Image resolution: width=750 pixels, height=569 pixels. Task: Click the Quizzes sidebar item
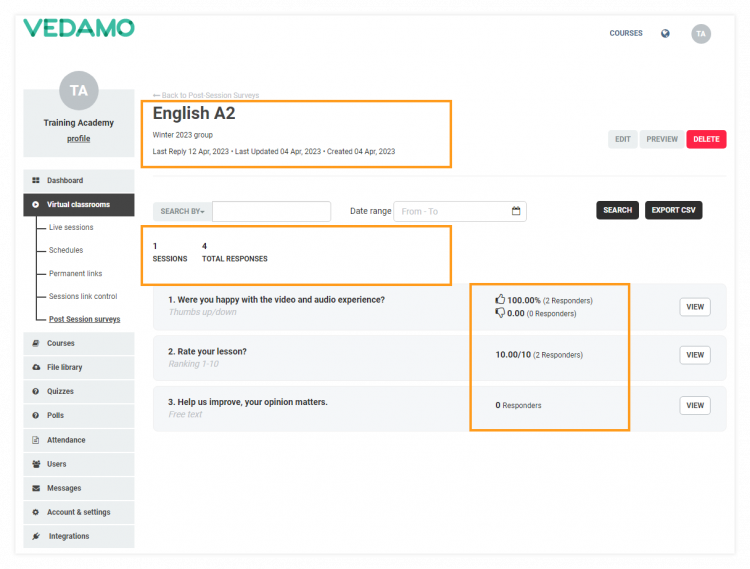[60, 391]
